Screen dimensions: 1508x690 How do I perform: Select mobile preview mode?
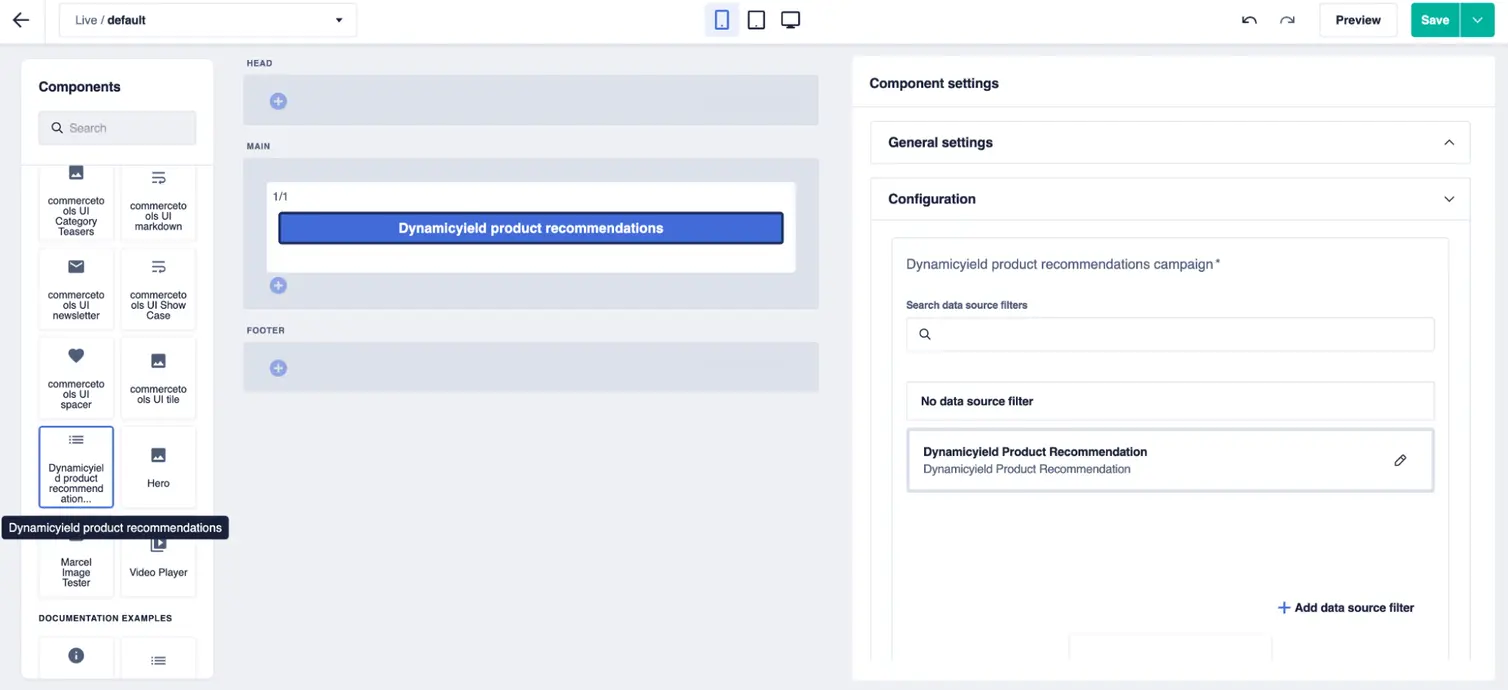(x=722, y=18)
